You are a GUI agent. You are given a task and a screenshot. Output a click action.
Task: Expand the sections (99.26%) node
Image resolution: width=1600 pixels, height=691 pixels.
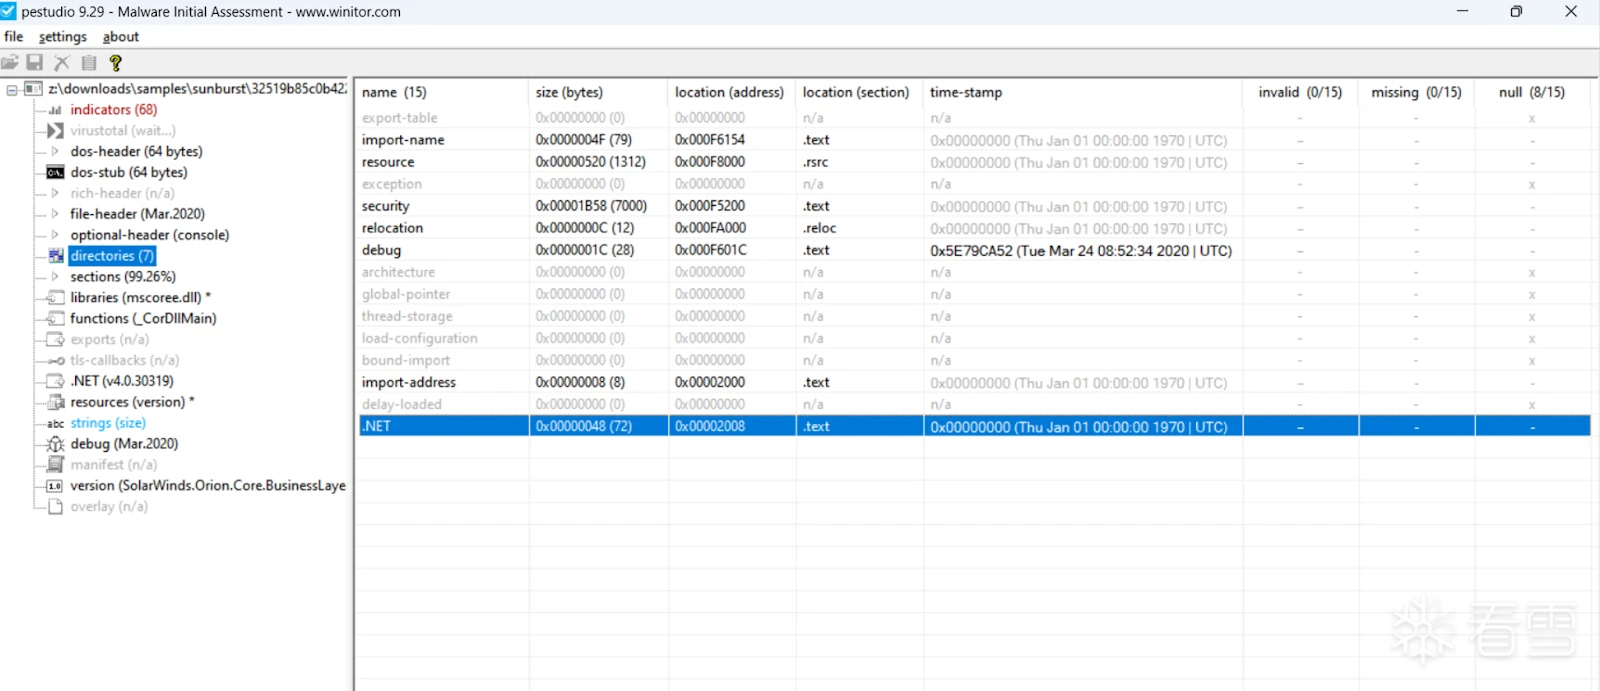tap(55, 277)
